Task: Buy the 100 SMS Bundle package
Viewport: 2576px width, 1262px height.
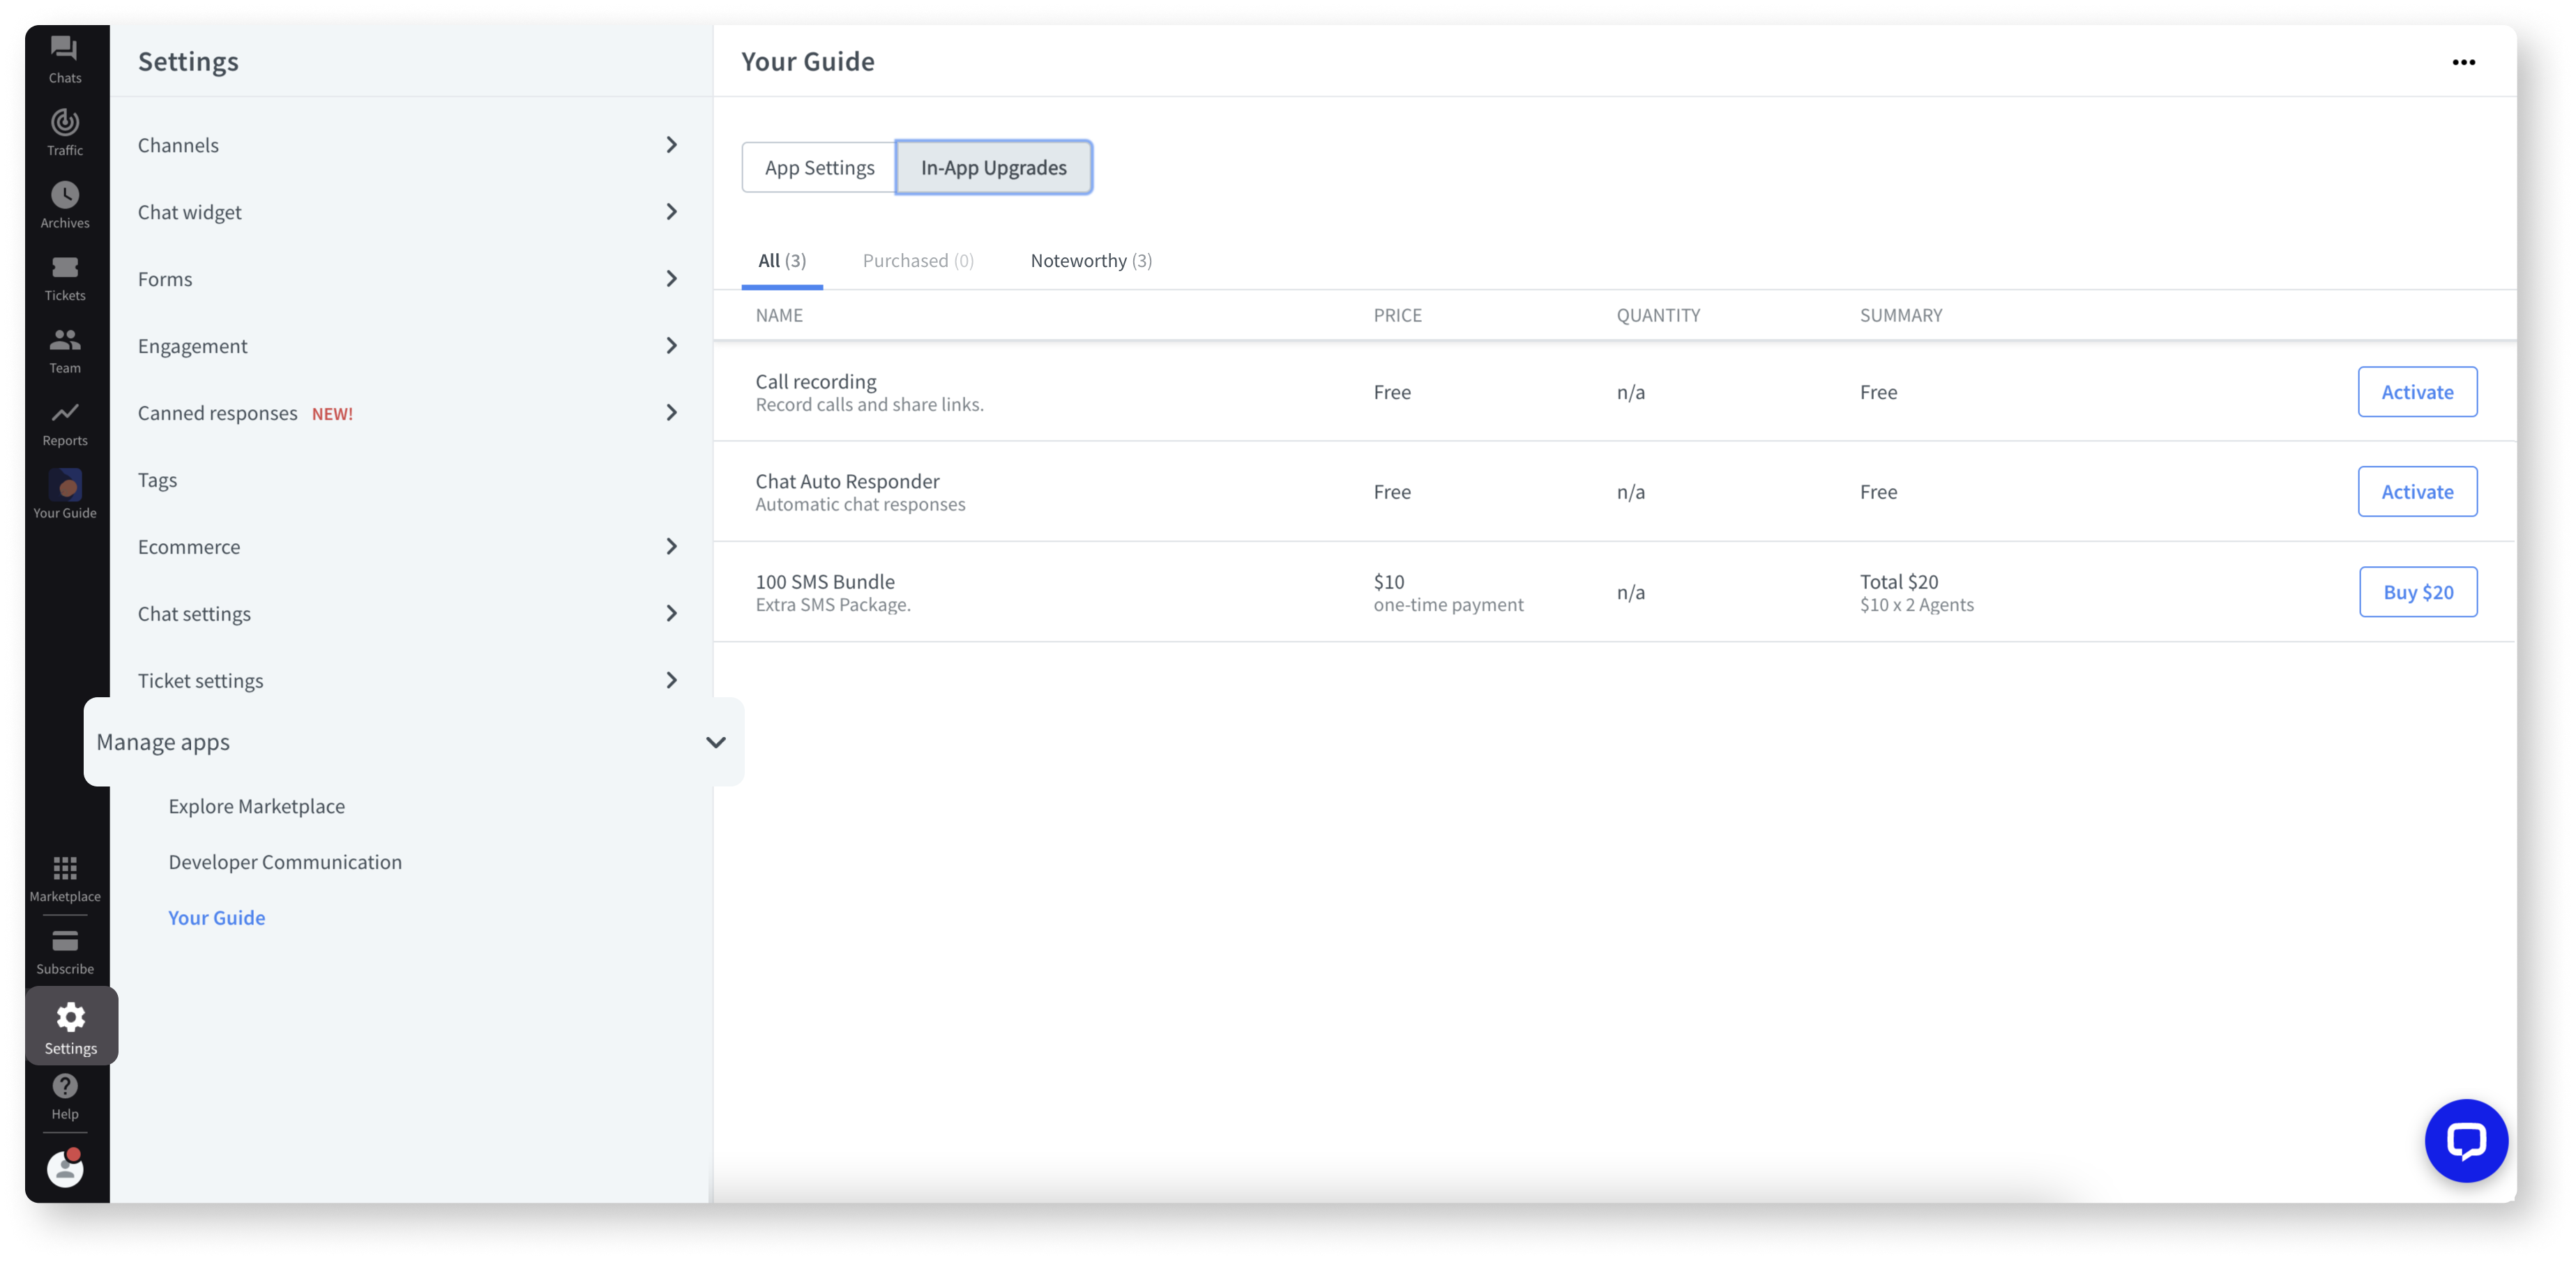Action: coord(2416,591)
